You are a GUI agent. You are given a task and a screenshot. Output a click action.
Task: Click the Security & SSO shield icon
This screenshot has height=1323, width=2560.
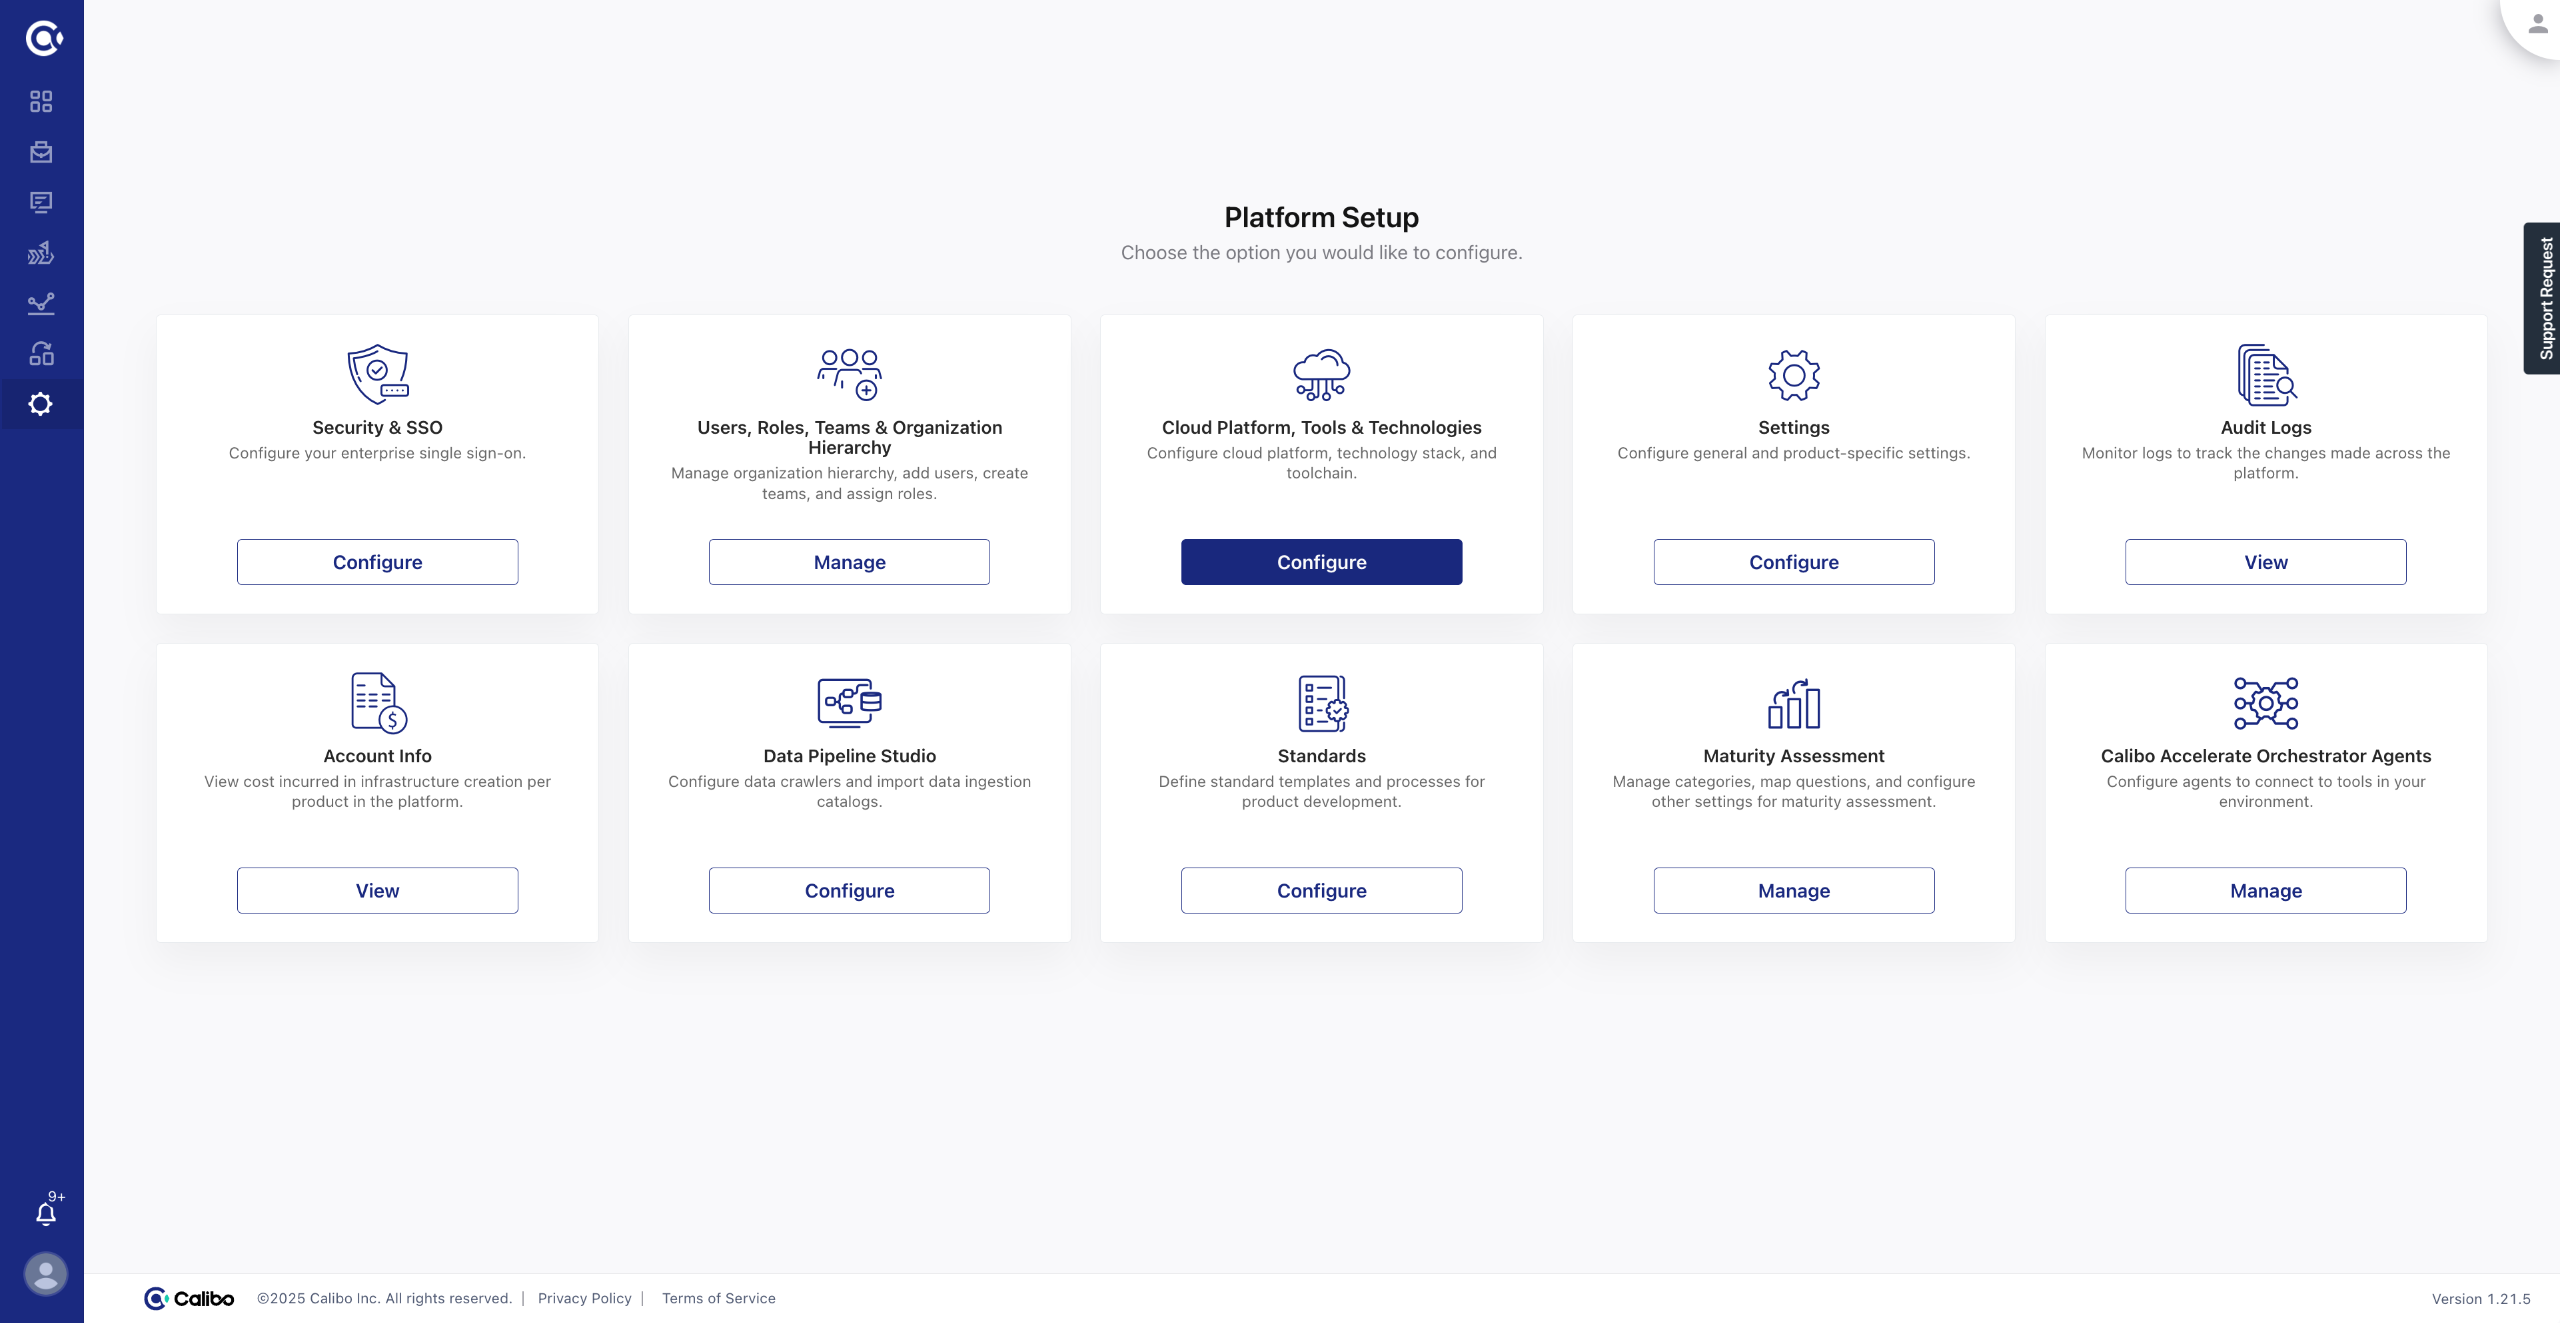377,374
